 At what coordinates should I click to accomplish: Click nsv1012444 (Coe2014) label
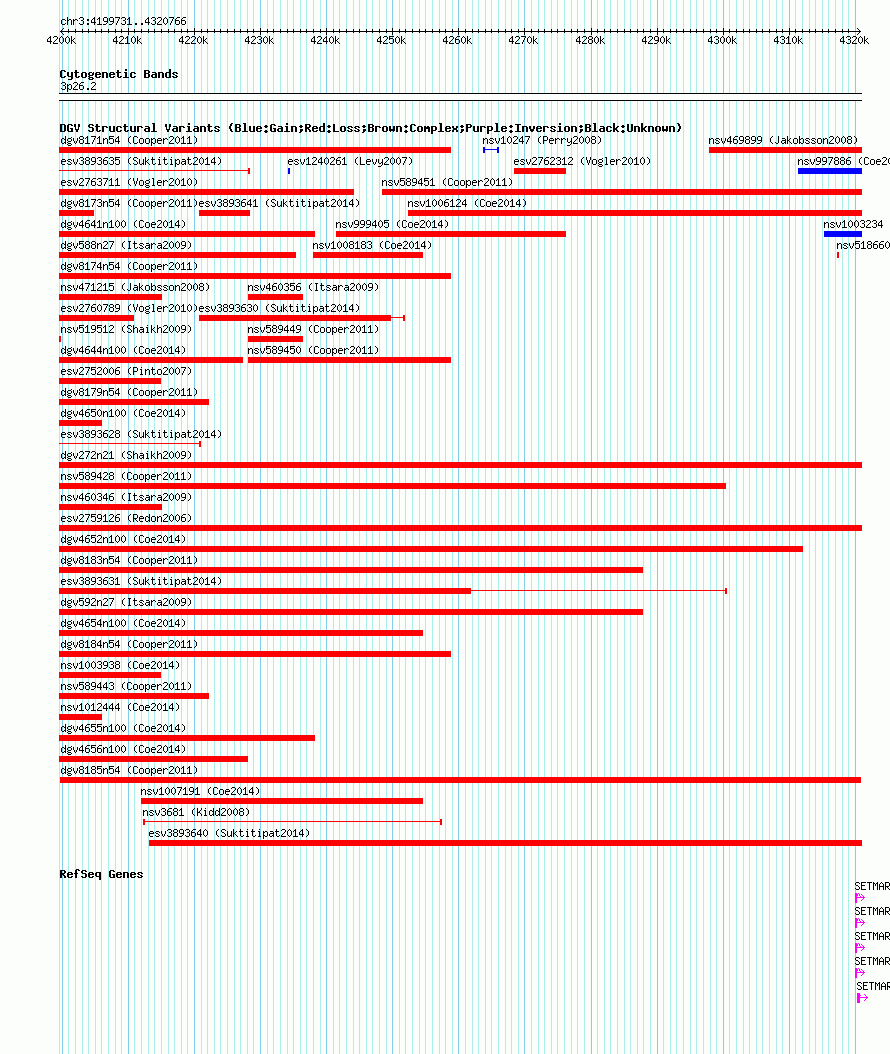pos(120,707)
